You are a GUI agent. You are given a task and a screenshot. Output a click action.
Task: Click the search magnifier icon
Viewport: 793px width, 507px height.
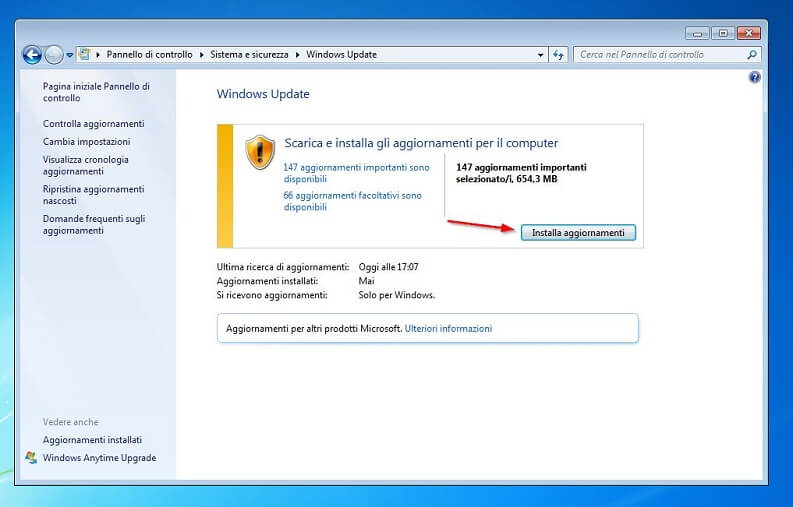(752, 55)
